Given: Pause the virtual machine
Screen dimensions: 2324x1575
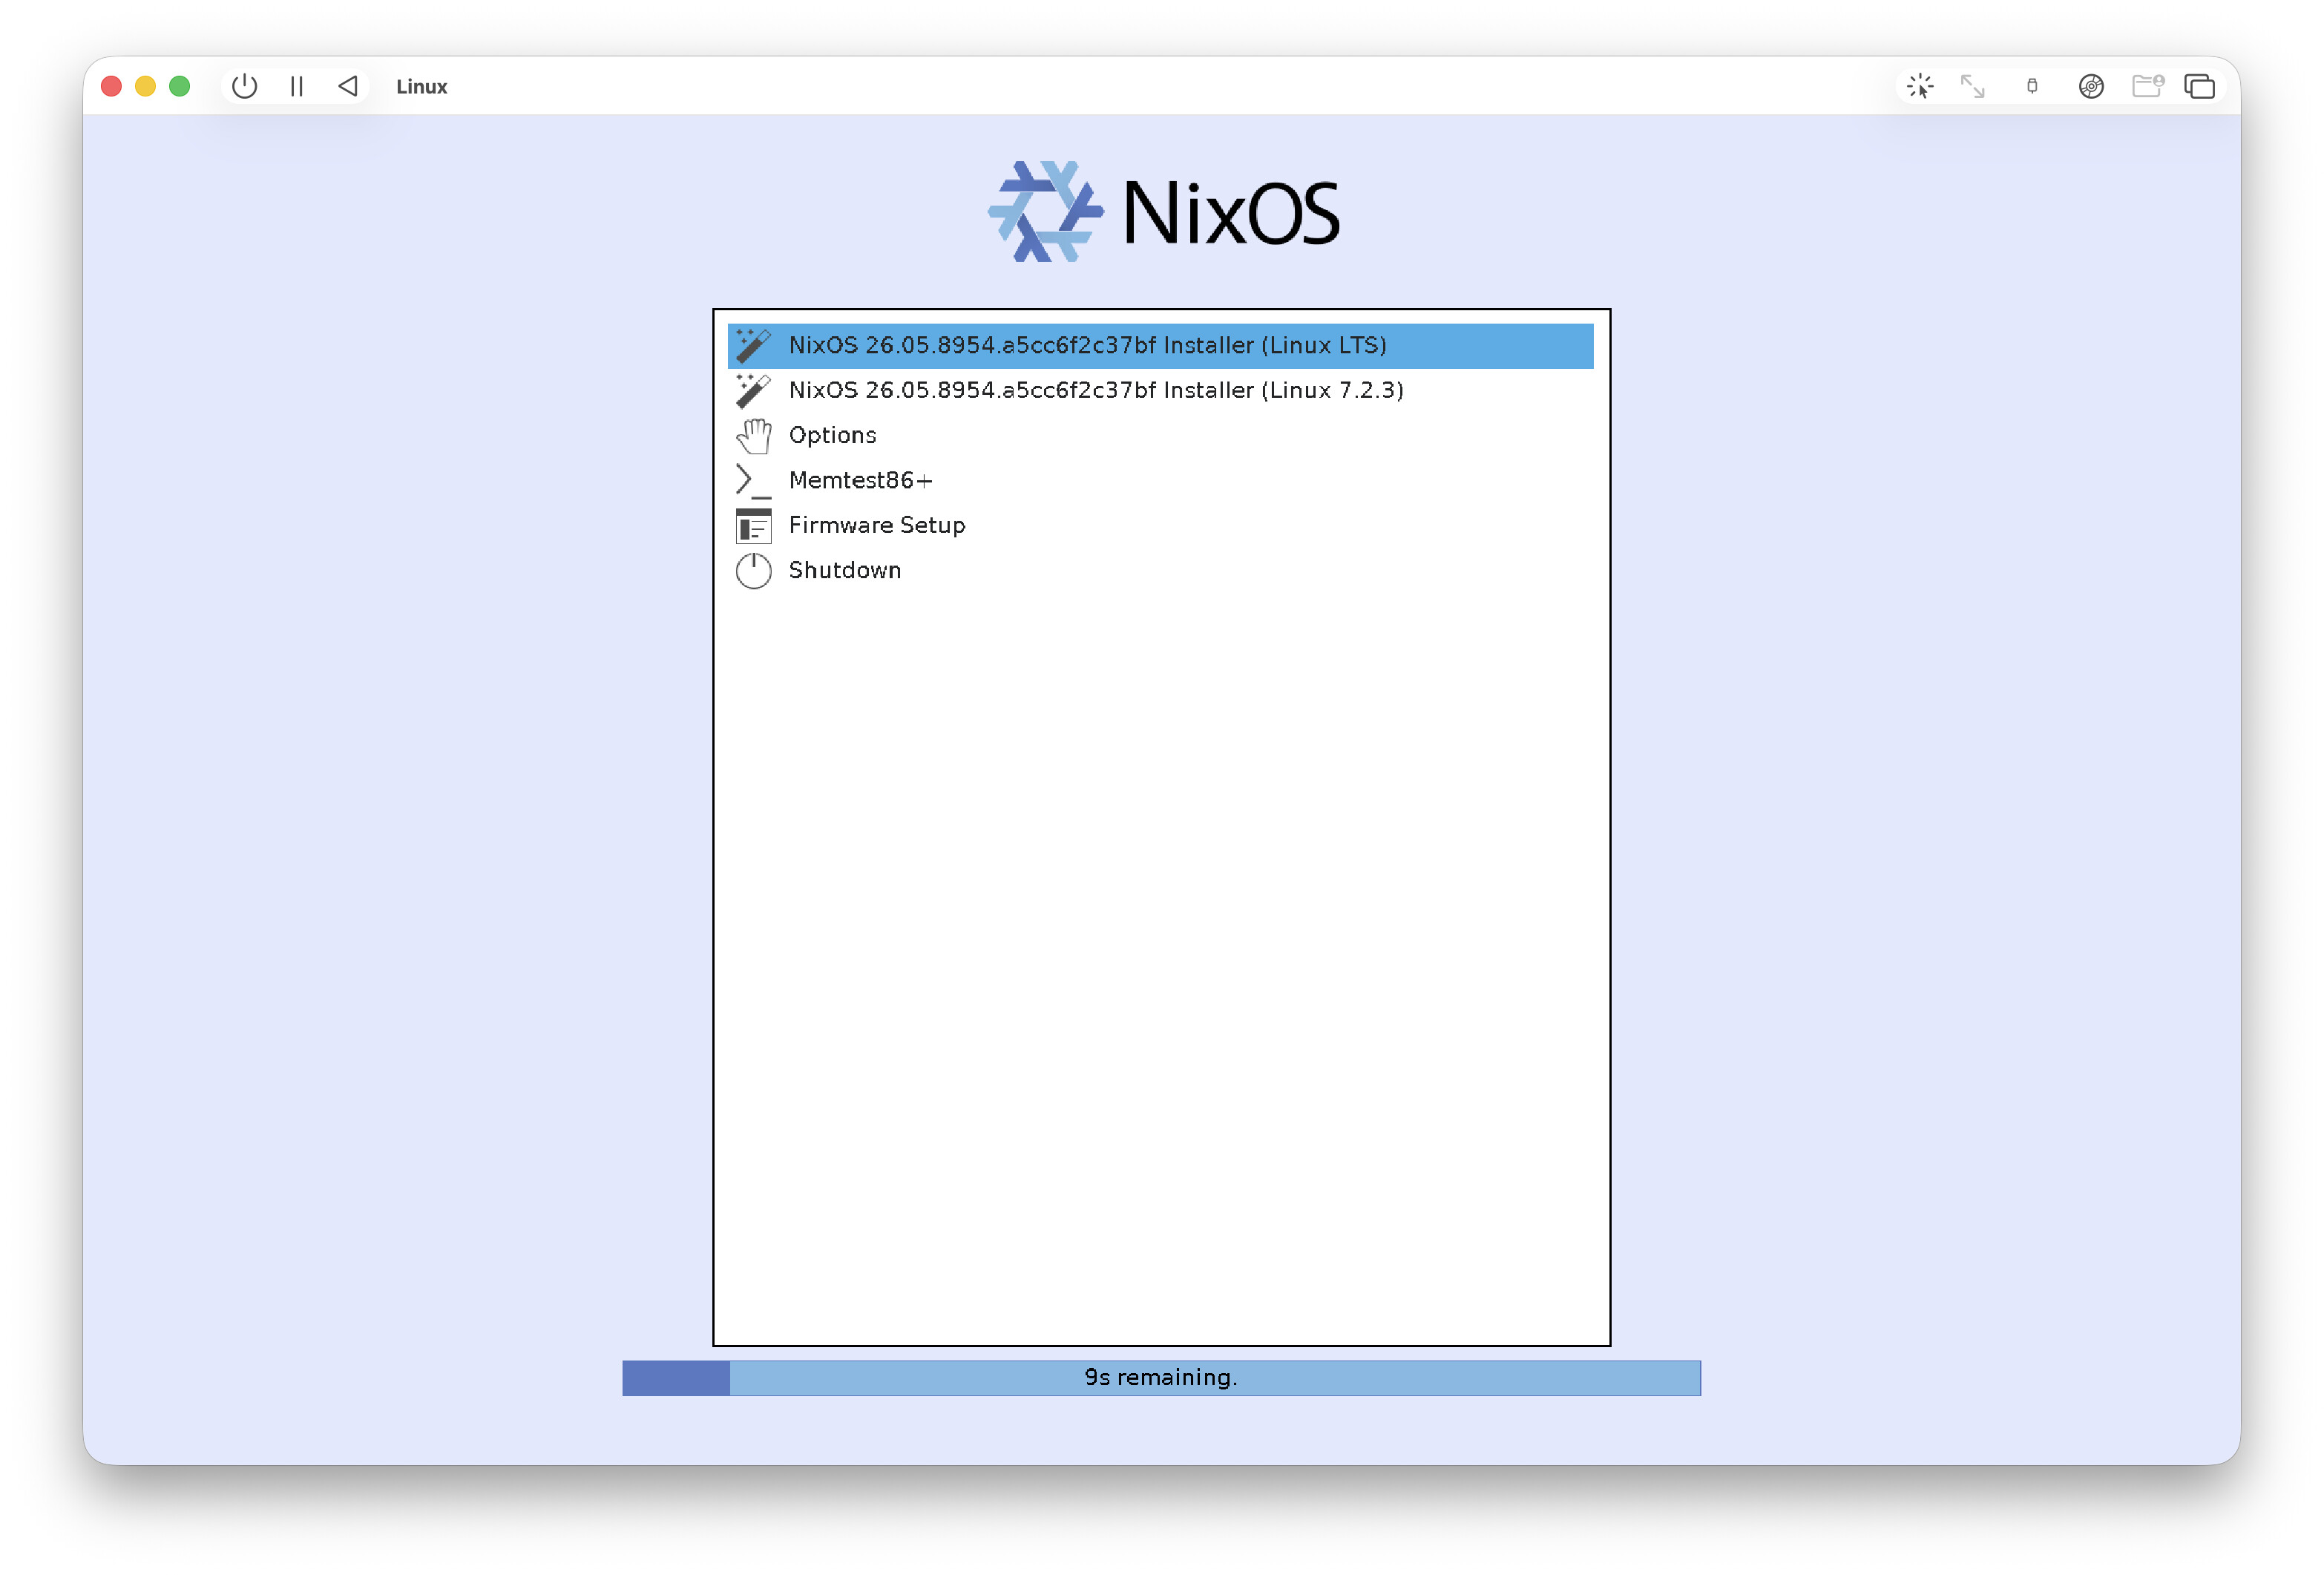Looking at the screenshot, I should (296, 86).
